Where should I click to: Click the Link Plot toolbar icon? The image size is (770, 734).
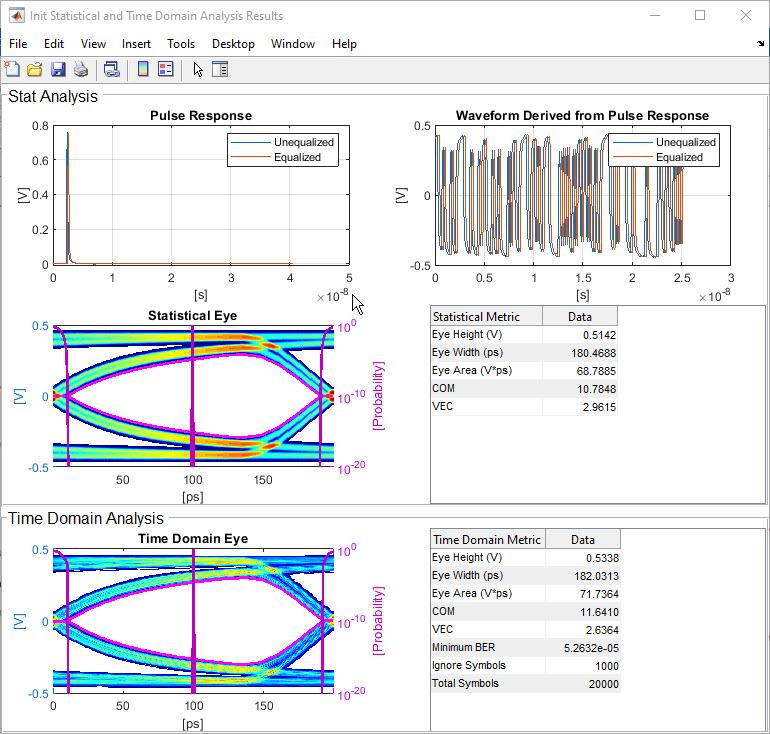[112, 69]
